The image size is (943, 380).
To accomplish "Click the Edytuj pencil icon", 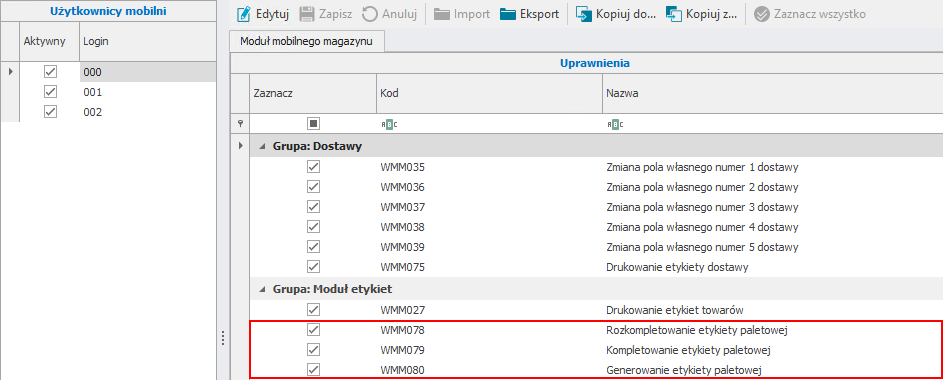I will (x=243, y=14).
